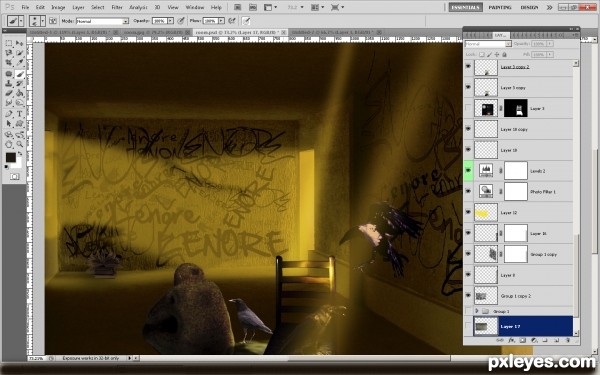600x375 pixels.
Task: Hide Layer 3 copy 2 via eye icon
Action: pos(468,67)
